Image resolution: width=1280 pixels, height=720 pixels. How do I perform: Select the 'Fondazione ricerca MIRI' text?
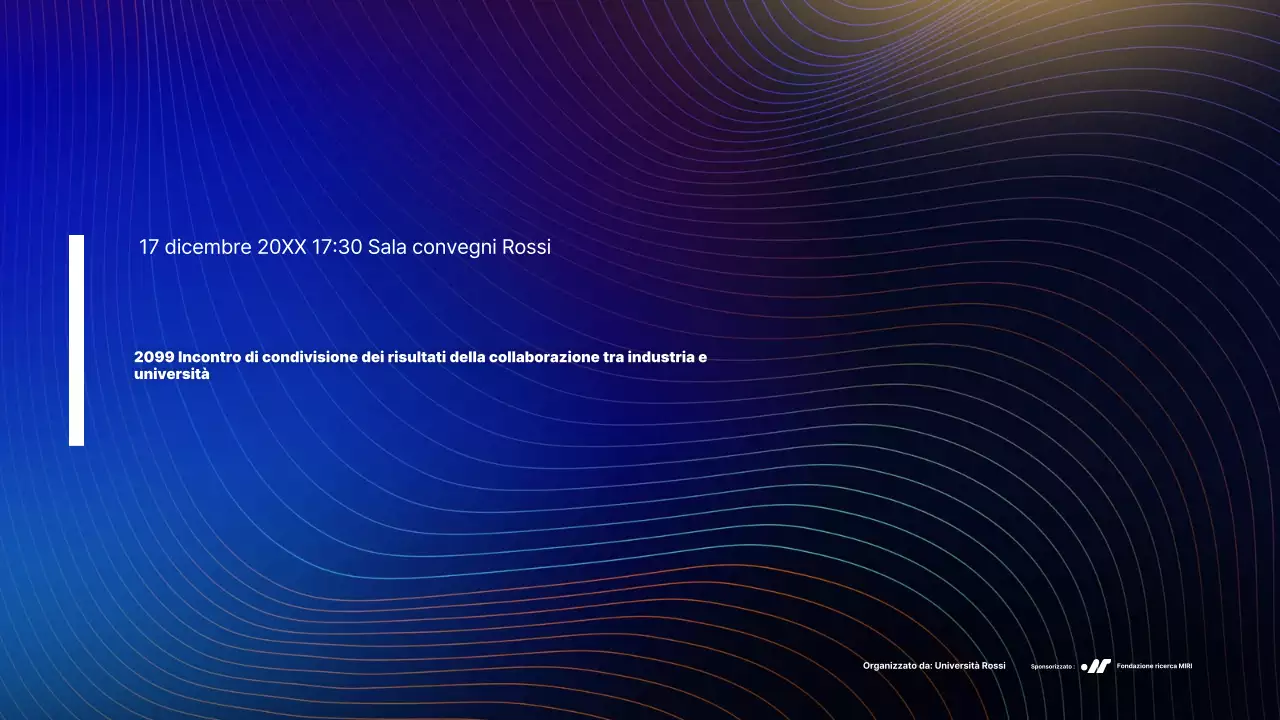coord(1154,666)
